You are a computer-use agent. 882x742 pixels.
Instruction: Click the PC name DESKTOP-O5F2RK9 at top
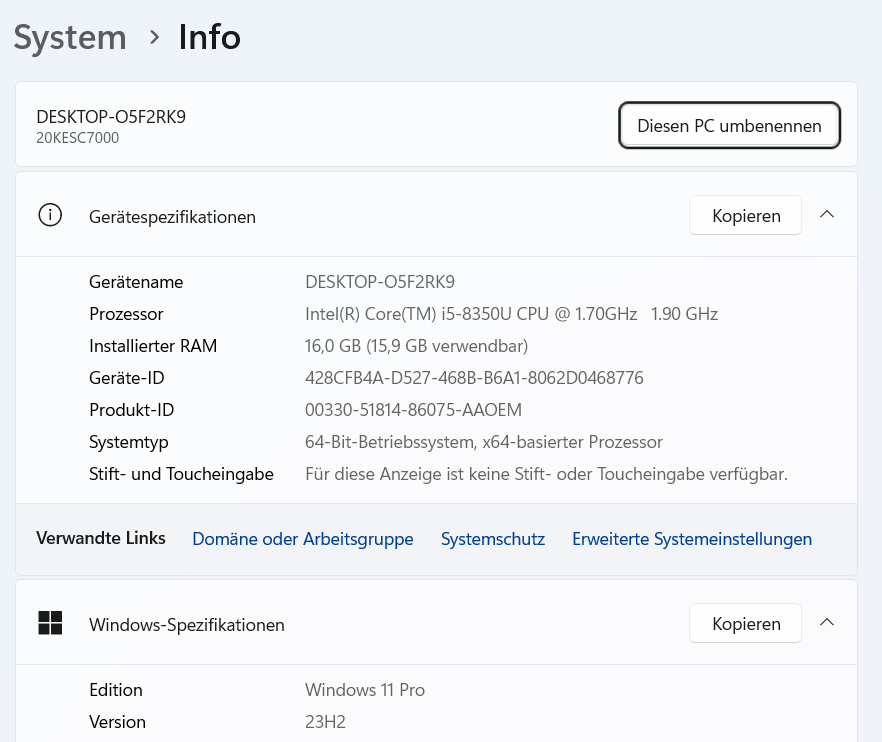(x=111, y=116)
